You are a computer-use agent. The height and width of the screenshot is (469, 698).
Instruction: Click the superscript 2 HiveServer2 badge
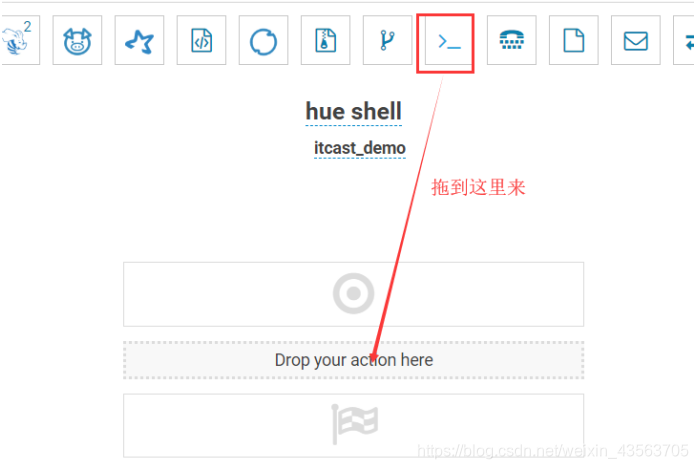[28, 27]
